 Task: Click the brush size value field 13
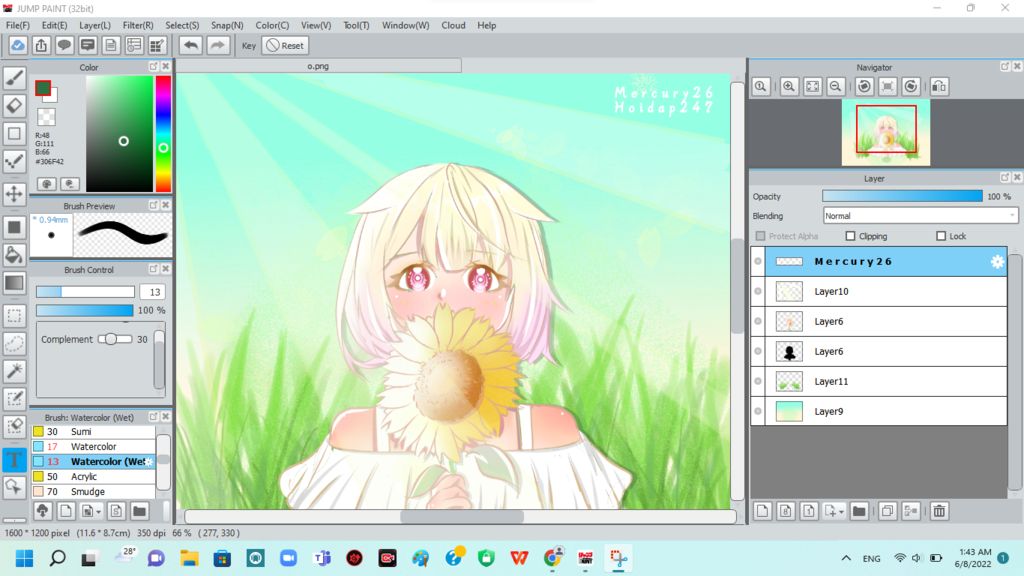(x=154, y=292)
